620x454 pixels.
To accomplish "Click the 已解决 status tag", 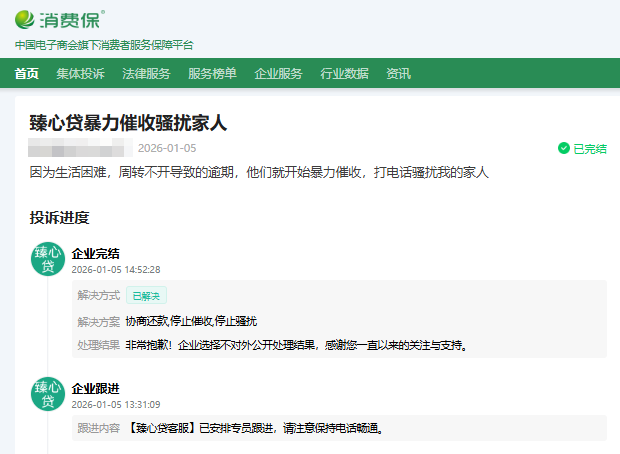I will [x=146, y=296].
